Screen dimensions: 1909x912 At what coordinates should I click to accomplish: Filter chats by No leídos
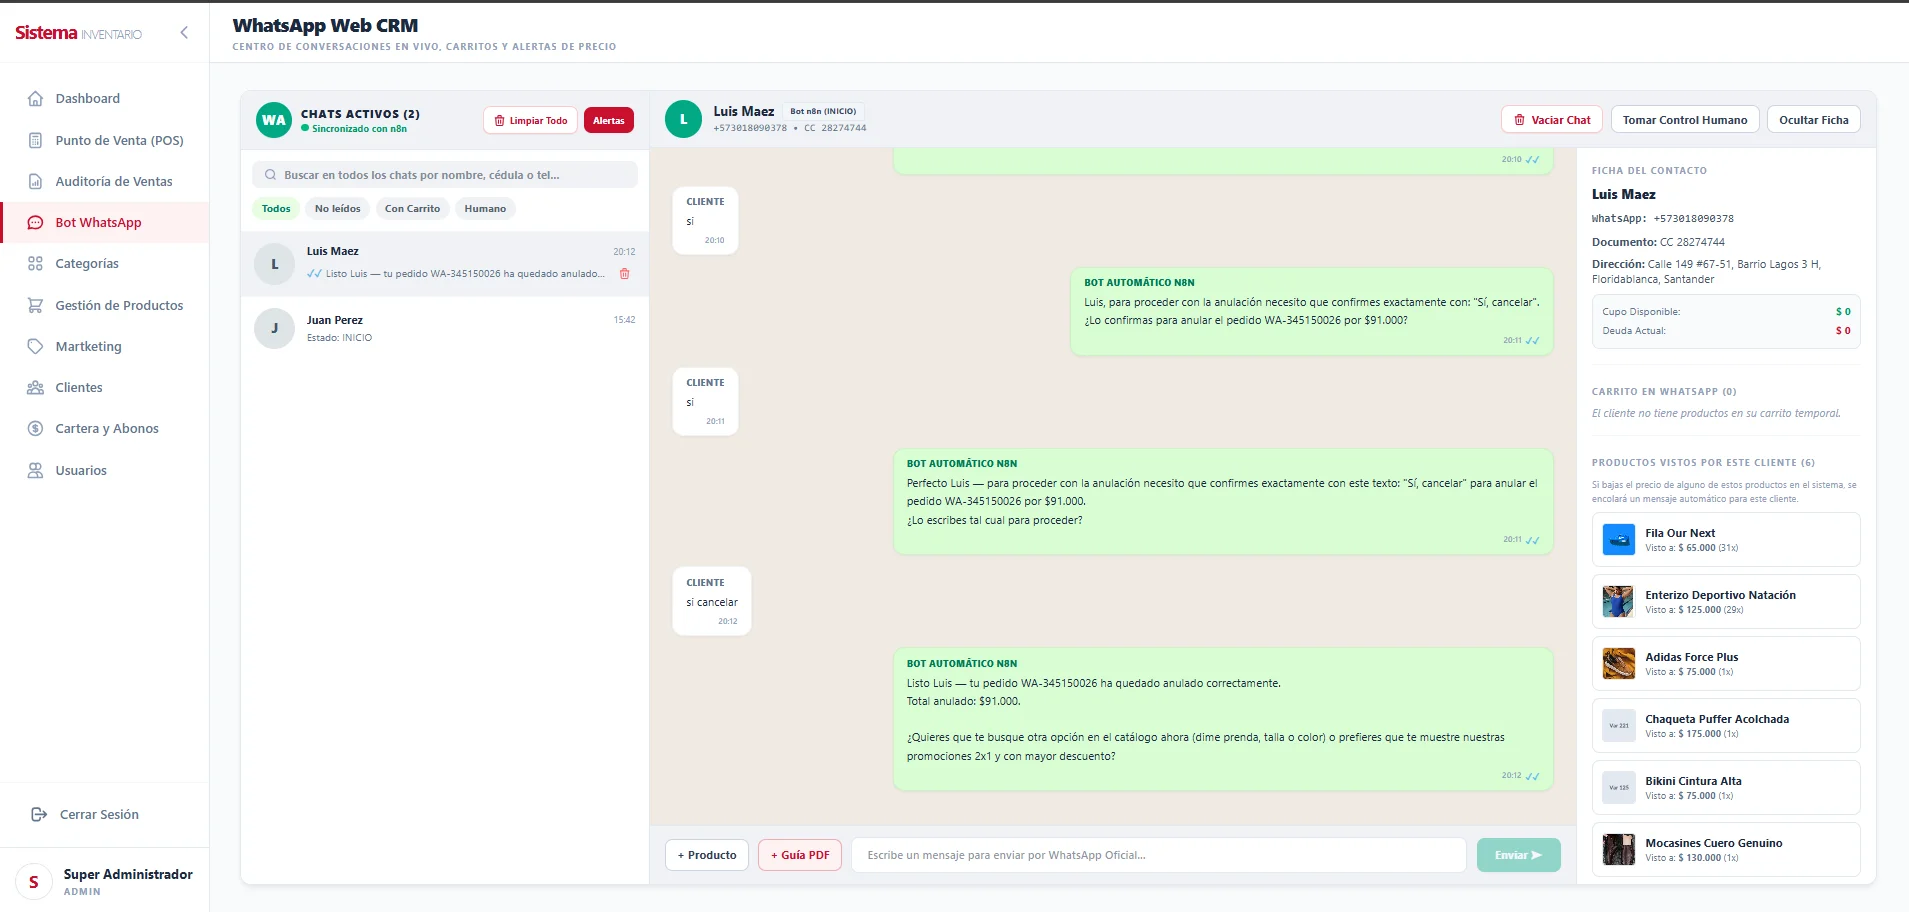[x=337, y=209]
